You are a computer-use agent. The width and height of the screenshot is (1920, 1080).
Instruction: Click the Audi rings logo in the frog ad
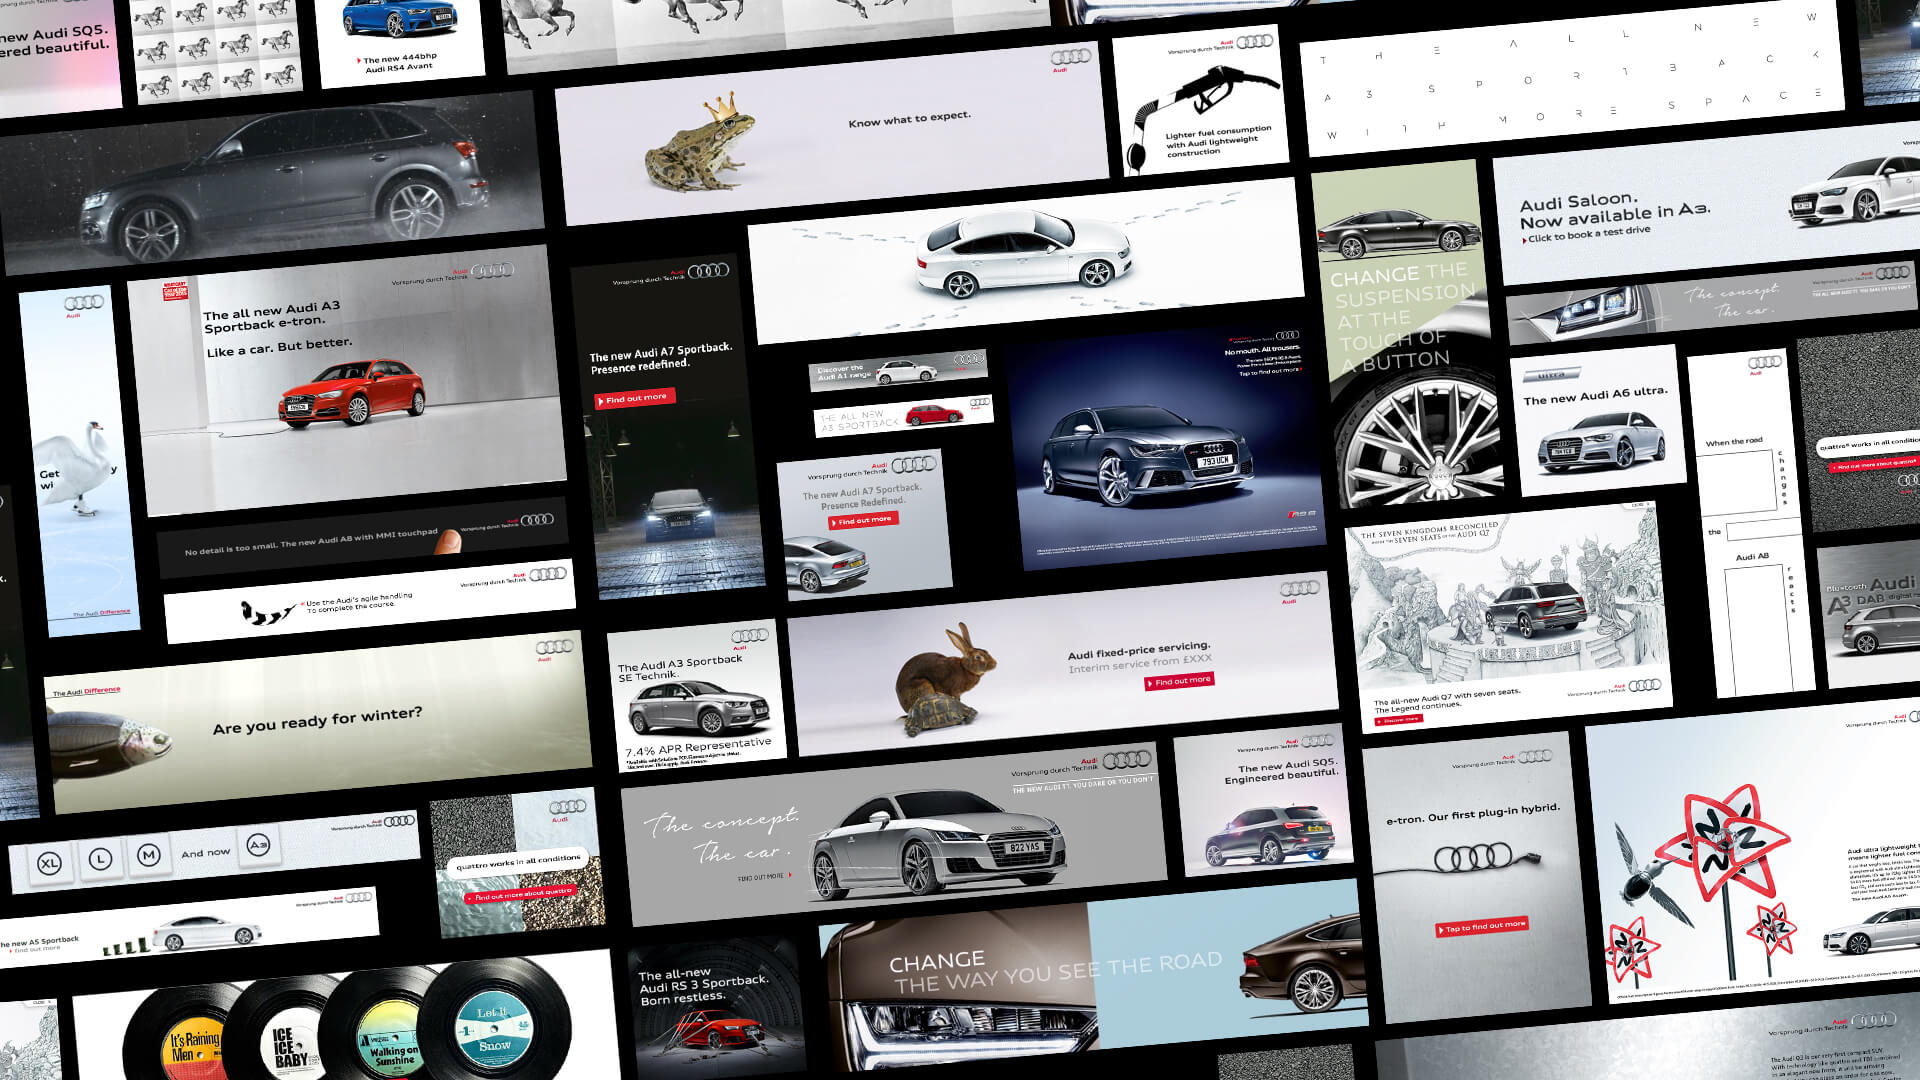1070,57
